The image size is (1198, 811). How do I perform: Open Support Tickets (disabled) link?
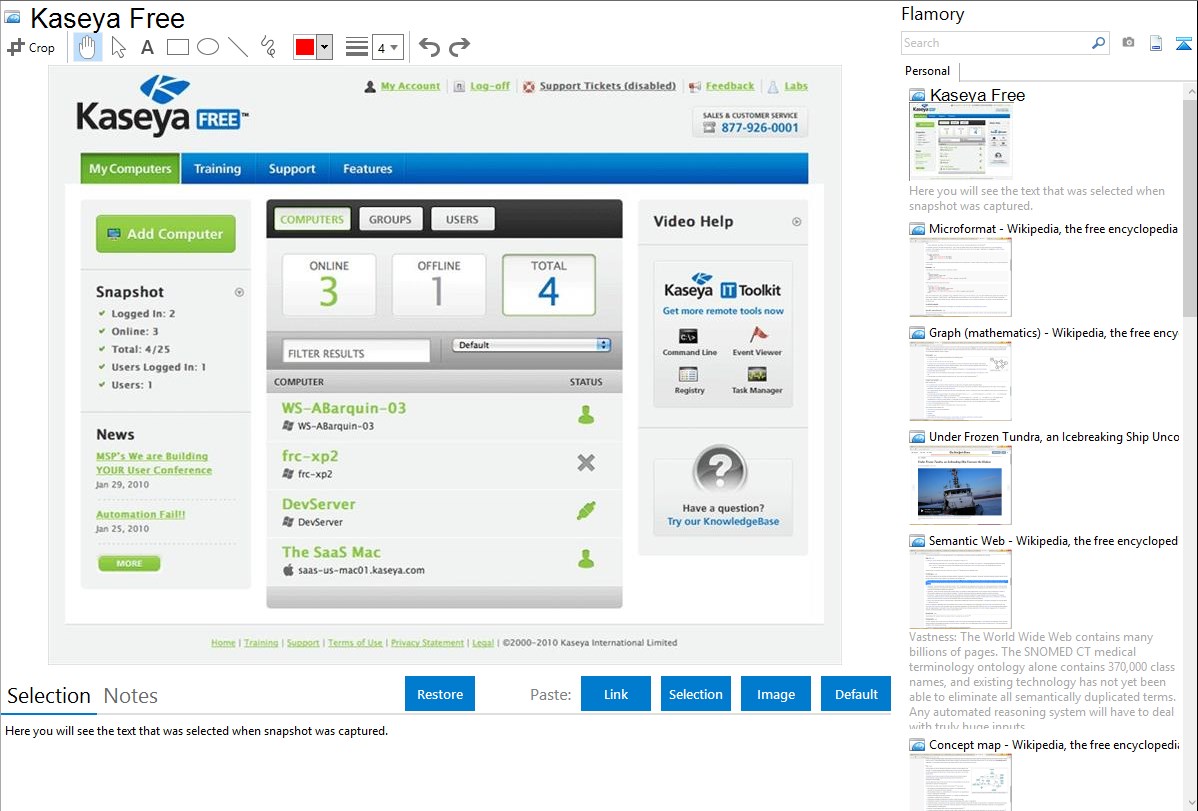click(607, 86)
